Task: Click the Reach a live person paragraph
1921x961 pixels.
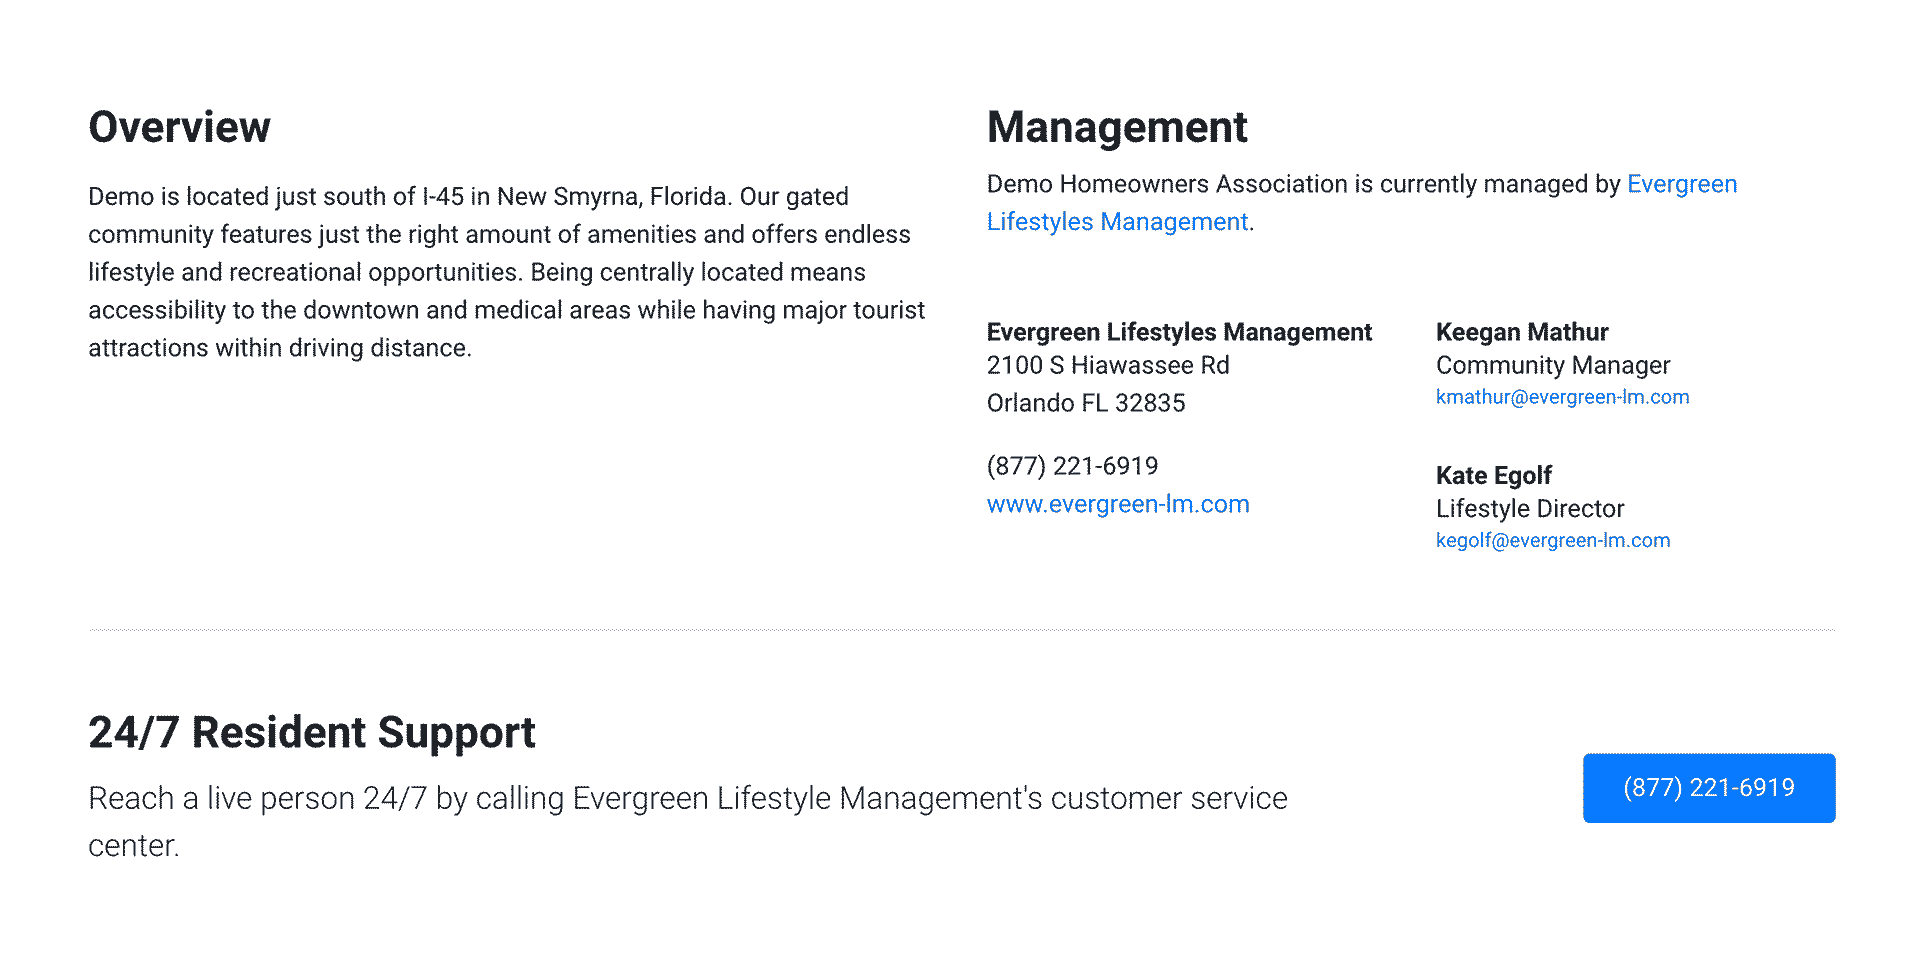Action: 688,822
